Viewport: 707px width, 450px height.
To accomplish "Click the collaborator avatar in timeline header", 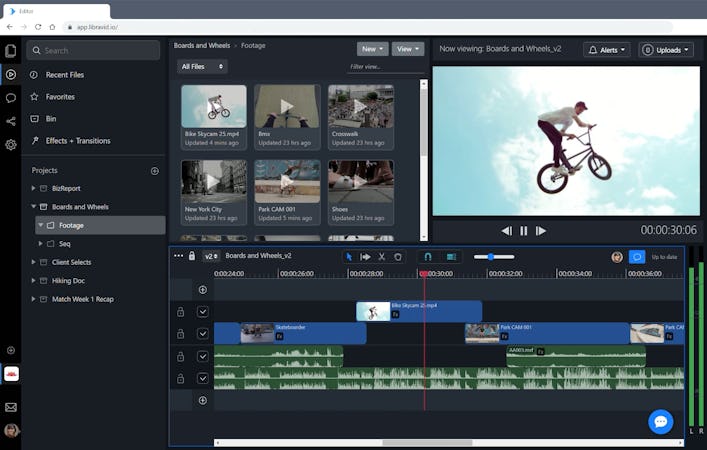I will click(x=617, y=257).
